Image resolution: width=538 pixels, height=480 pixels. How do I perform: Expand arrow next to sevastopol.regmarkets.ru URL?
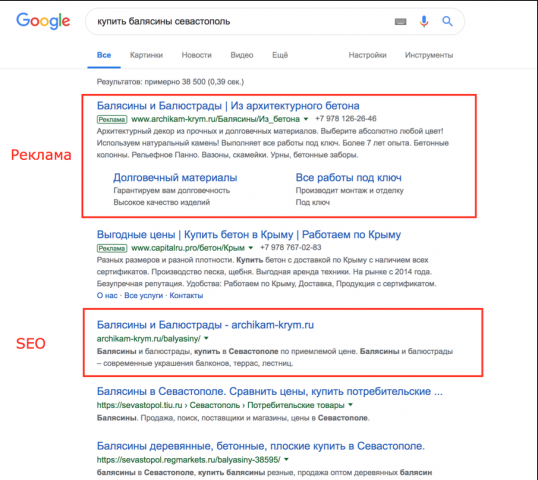[286, 459]
